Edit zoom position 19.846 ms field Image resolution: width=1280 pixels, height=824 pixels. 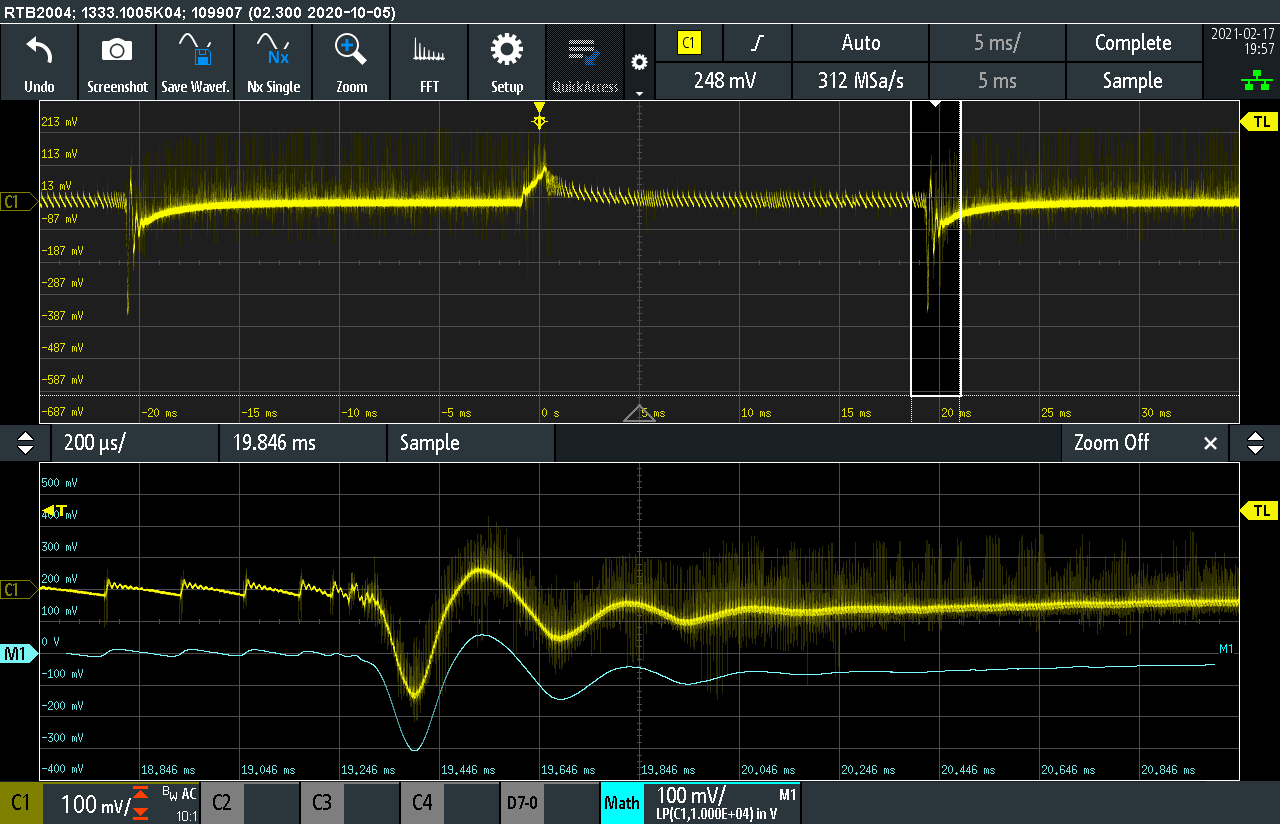pyautogui.click(x=303, y=443)
